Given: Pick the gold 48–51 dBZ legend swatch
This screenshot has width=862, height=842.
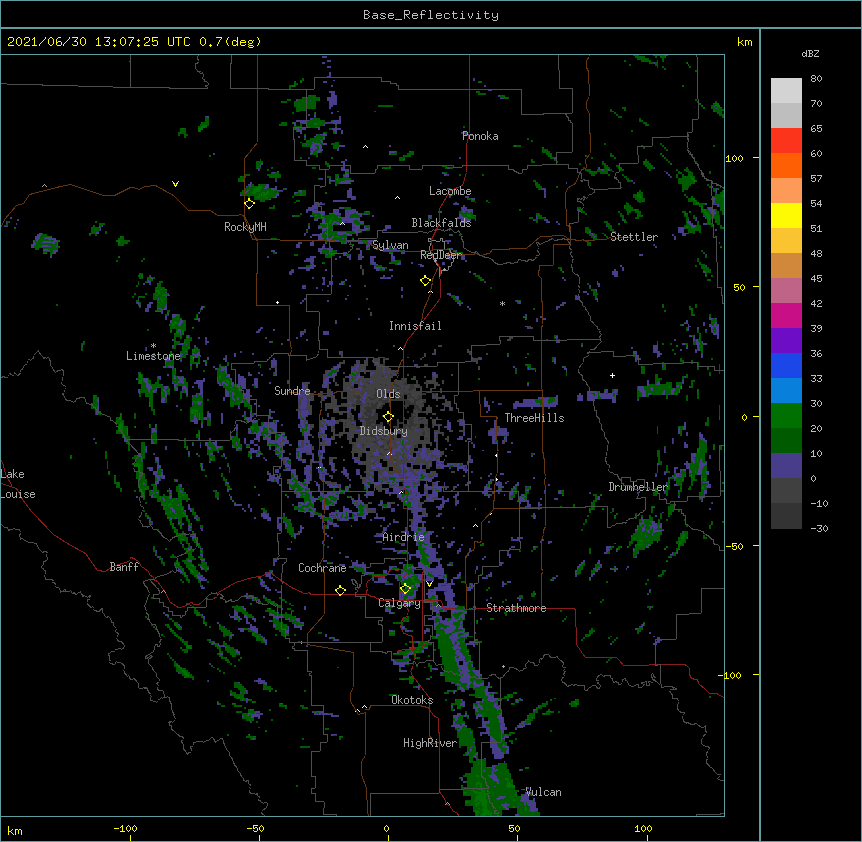Looking at the screenshot, I should pyautogui.click(x=786, y=241).
